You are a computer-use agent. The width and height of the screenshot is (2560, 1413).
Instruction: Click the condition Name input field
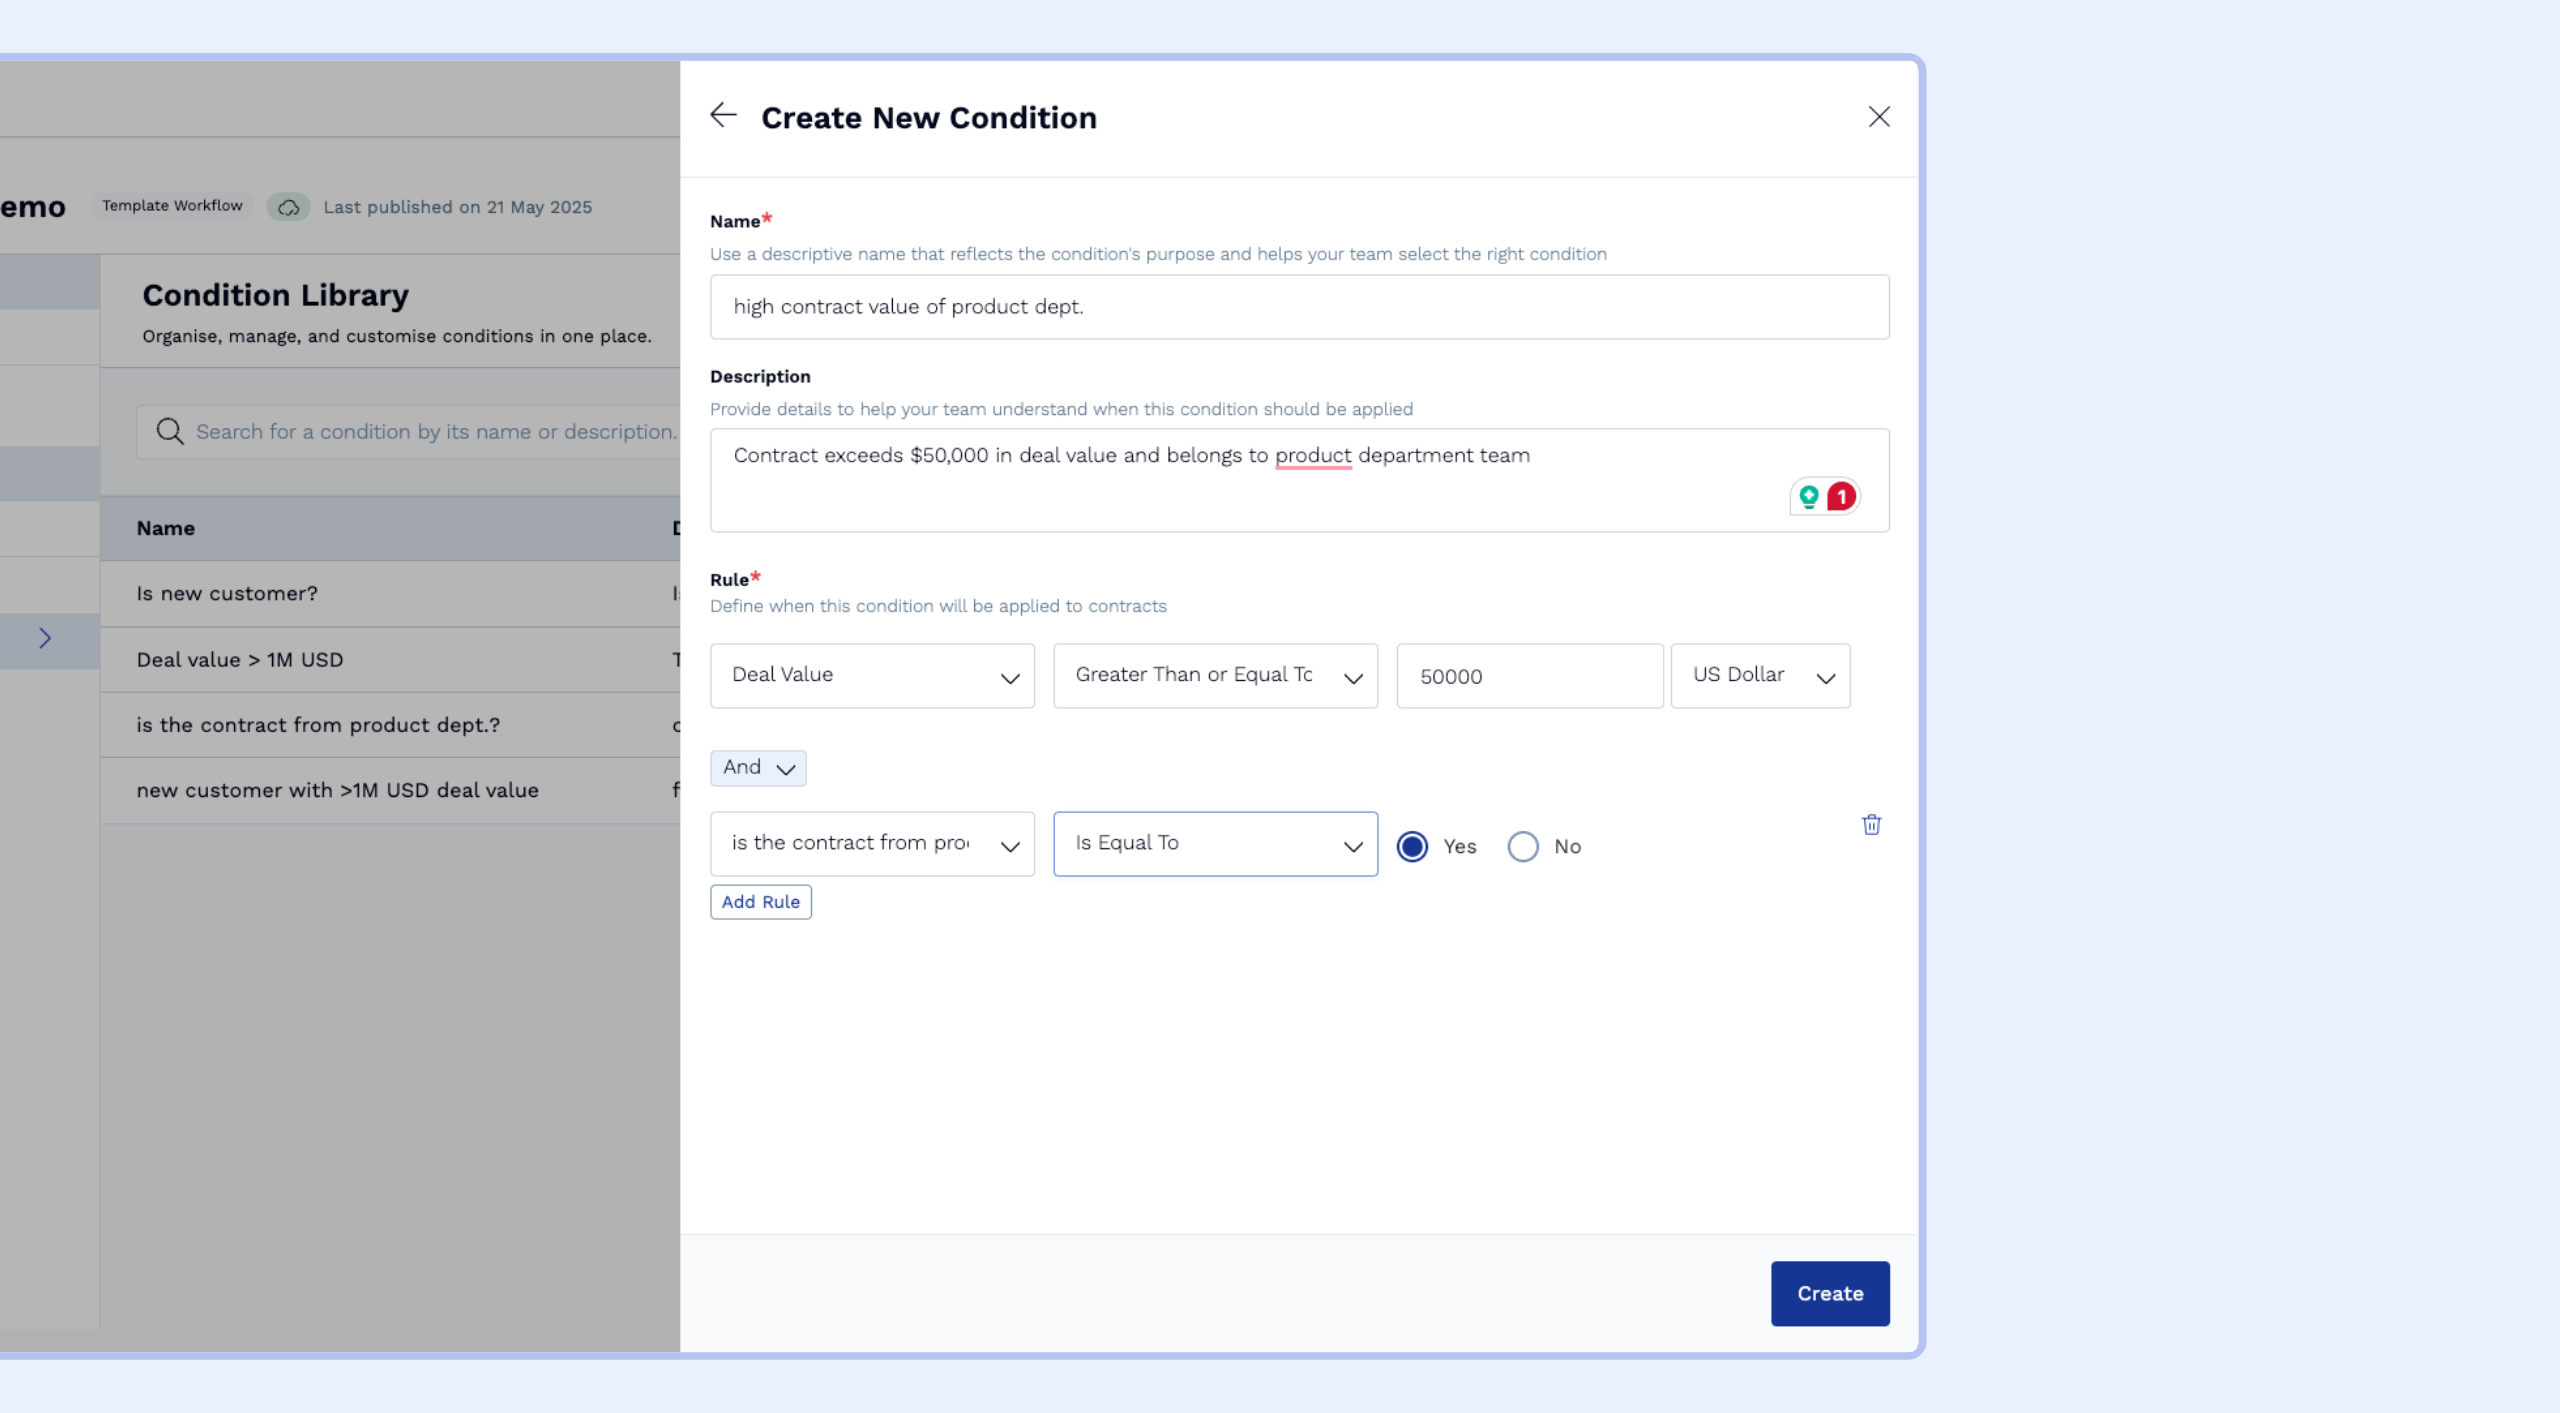pos(1298,307)
